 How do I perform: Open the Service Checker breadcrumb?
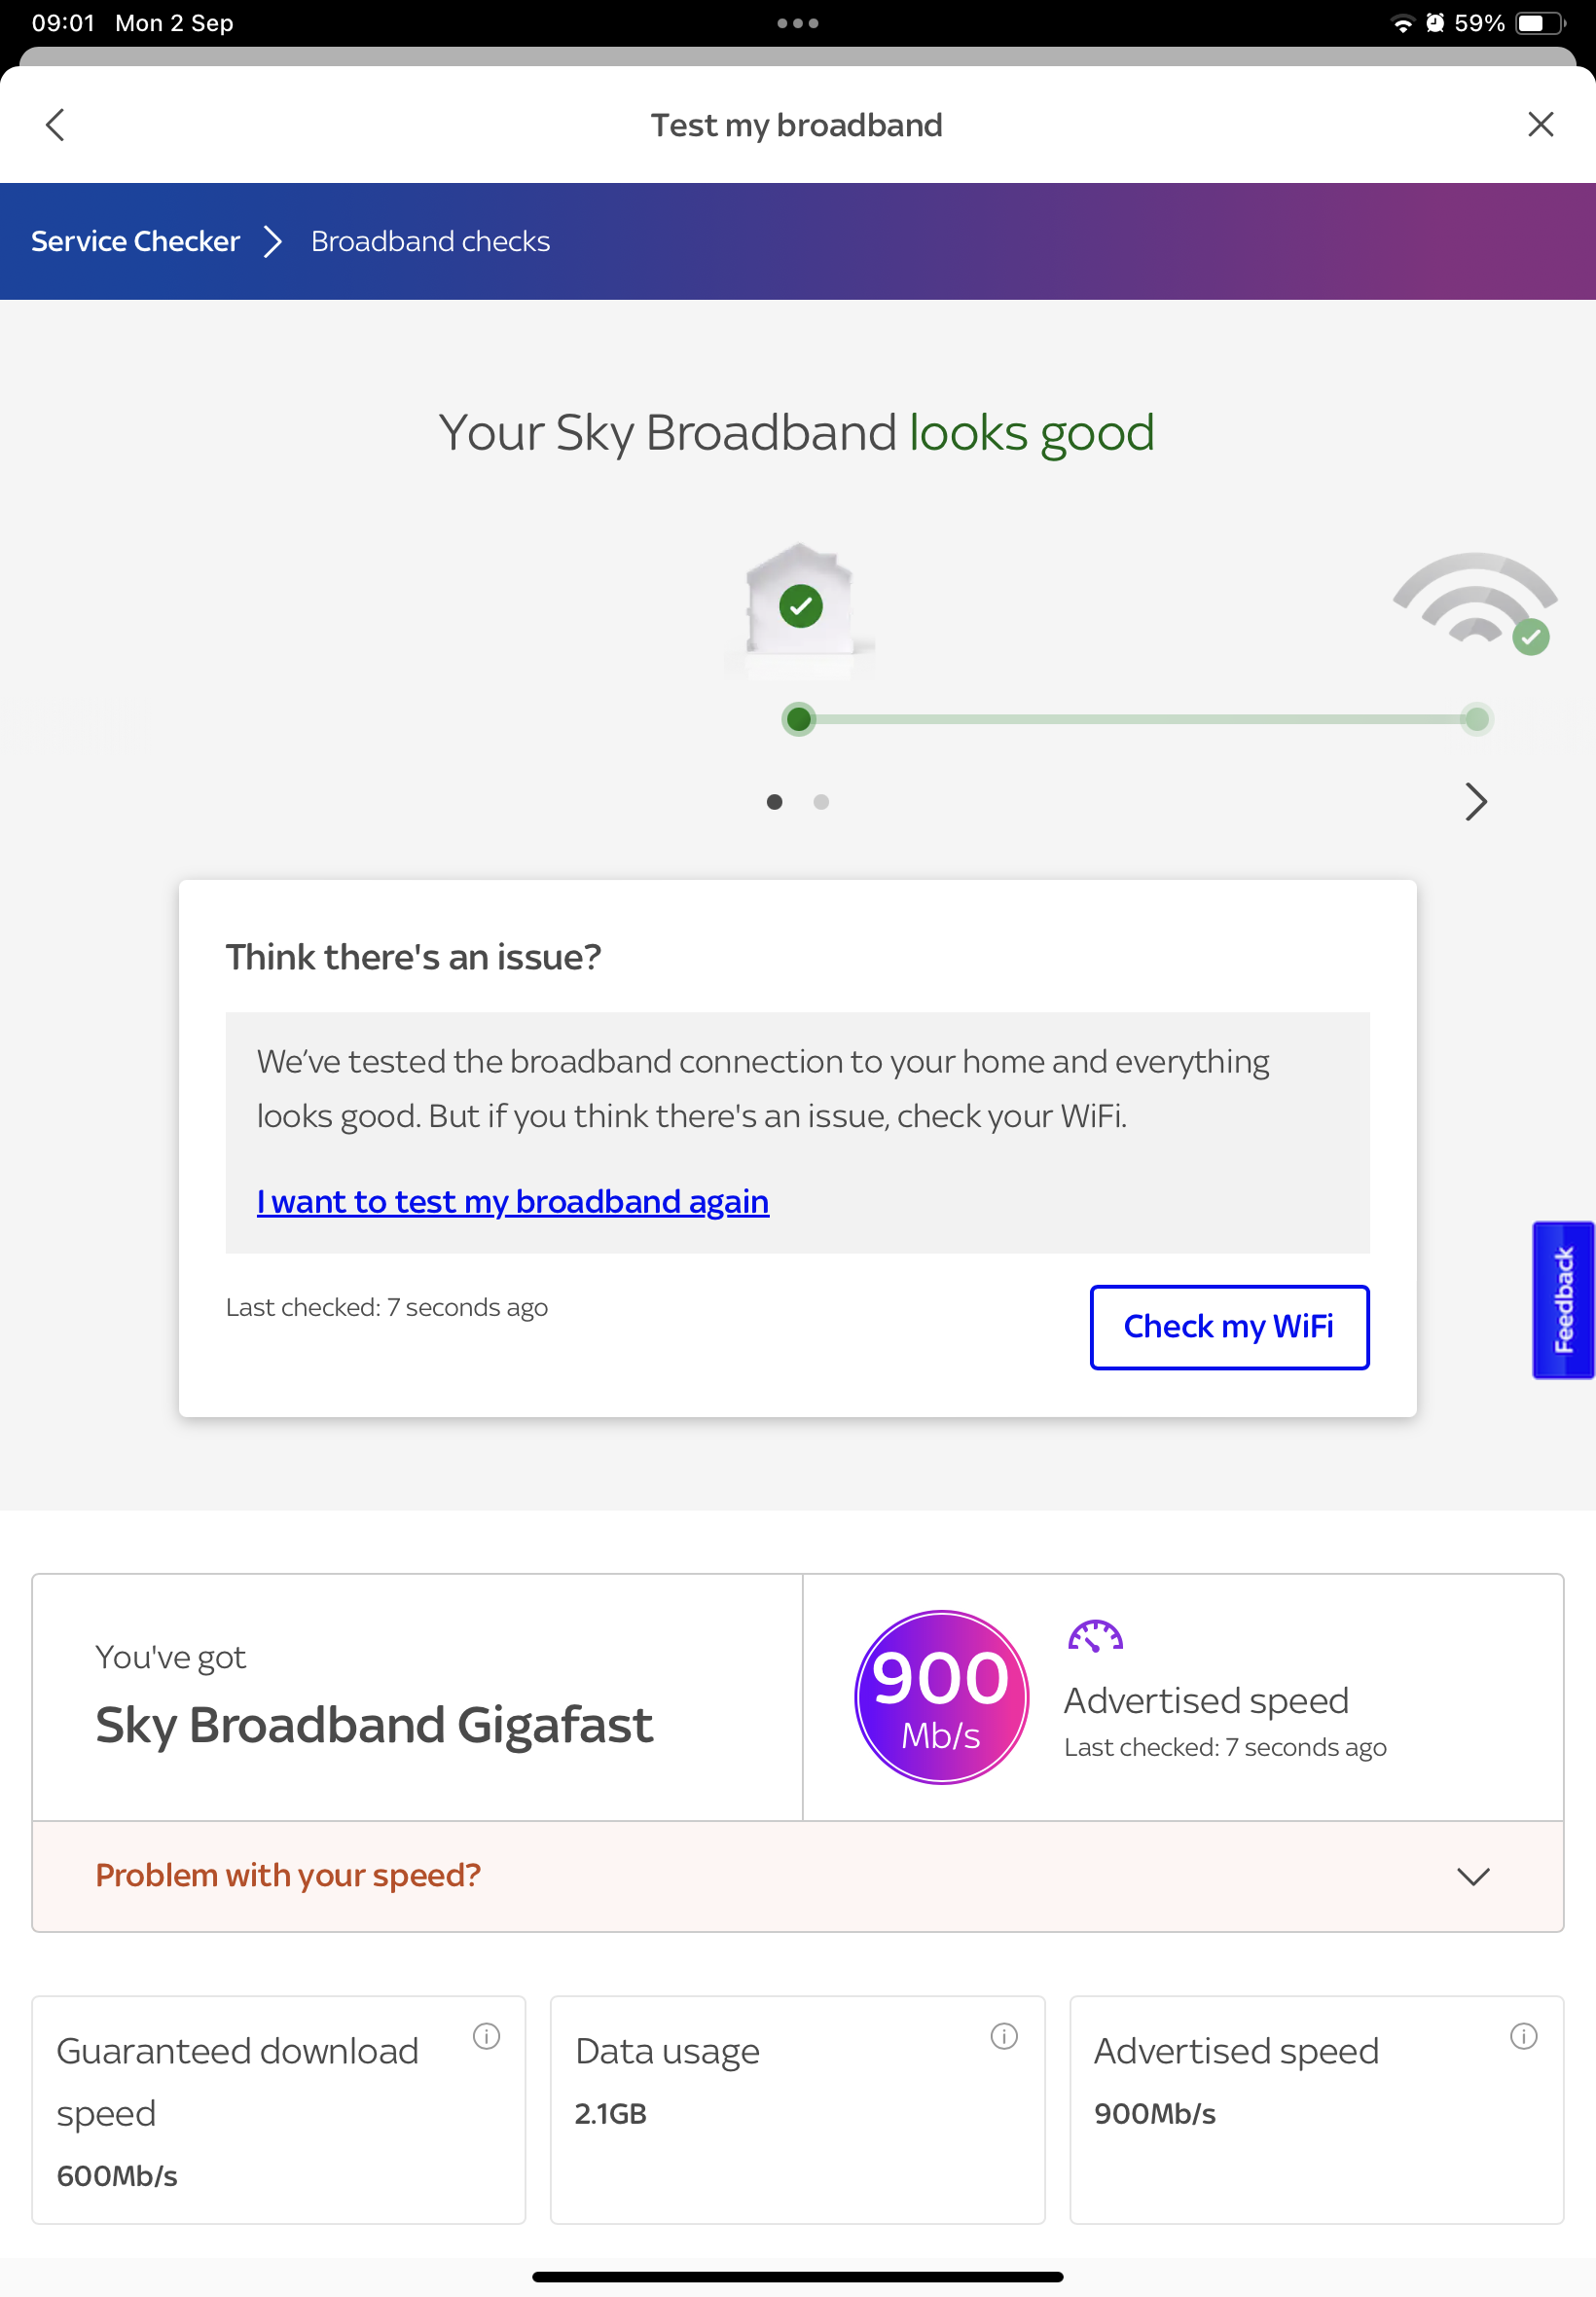135,241
